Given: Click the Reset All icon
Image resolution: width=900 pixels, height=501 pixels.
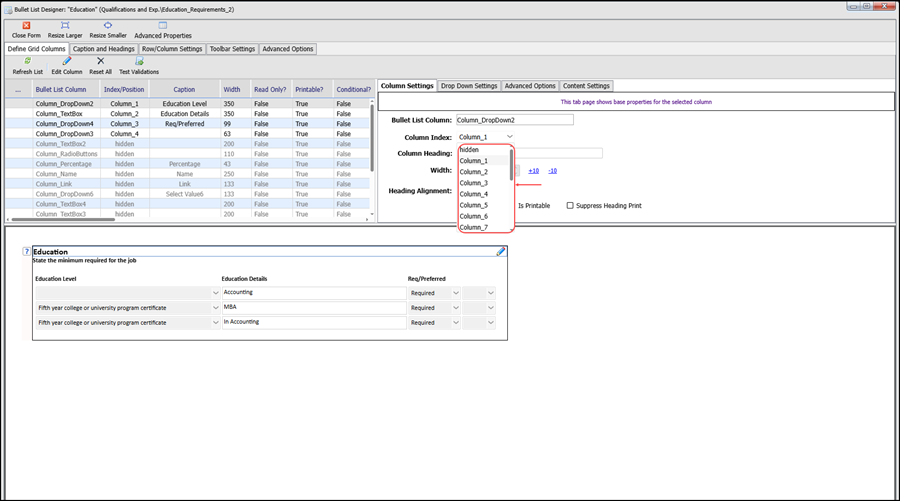Looking at the screenshot, I should [x=100, y=61].
